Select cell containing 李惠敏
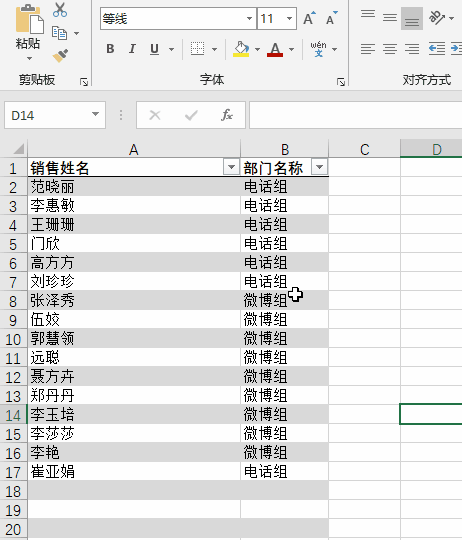 [x=134, y=206]
